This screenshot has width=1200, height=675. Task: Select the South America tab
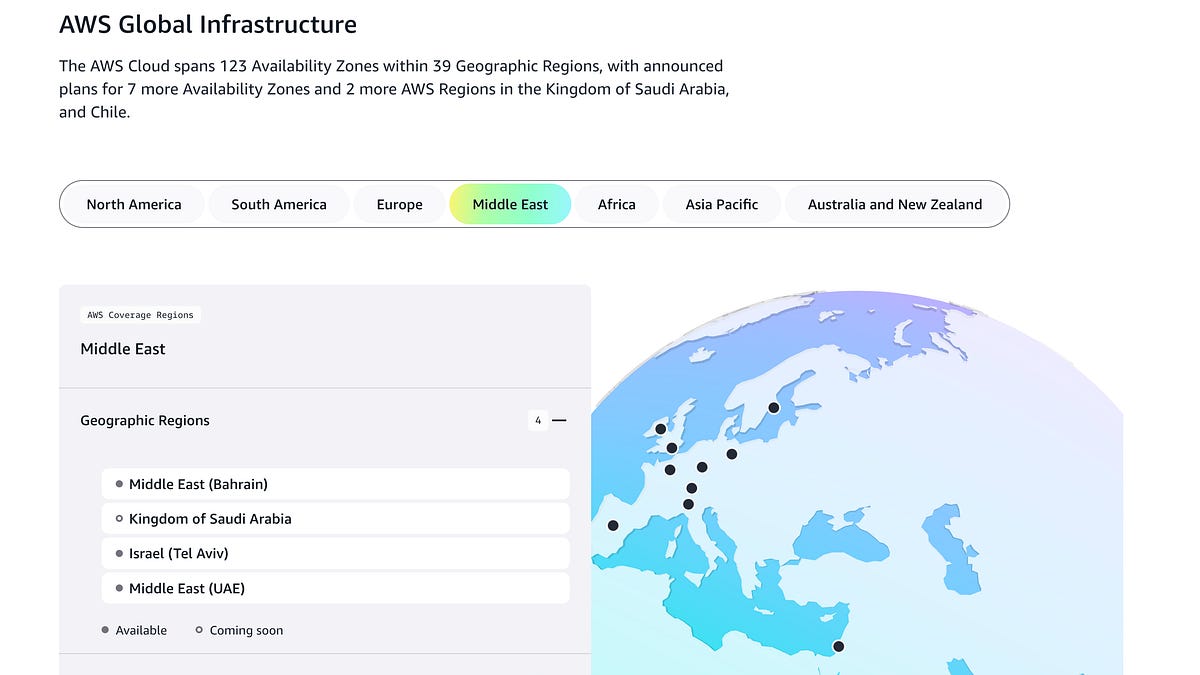pyautogui.click(x=279, y=204)
